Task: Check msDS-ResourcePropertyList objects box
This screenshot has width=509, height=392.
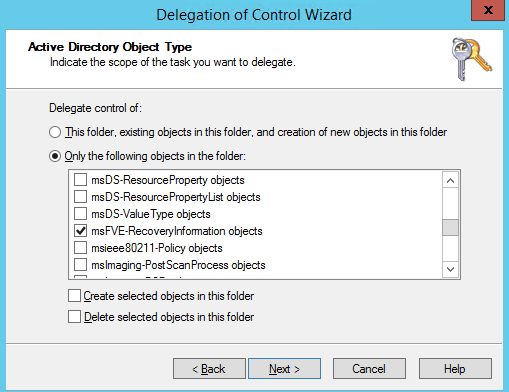Action: pyautogui.click(x=80, y=197)
